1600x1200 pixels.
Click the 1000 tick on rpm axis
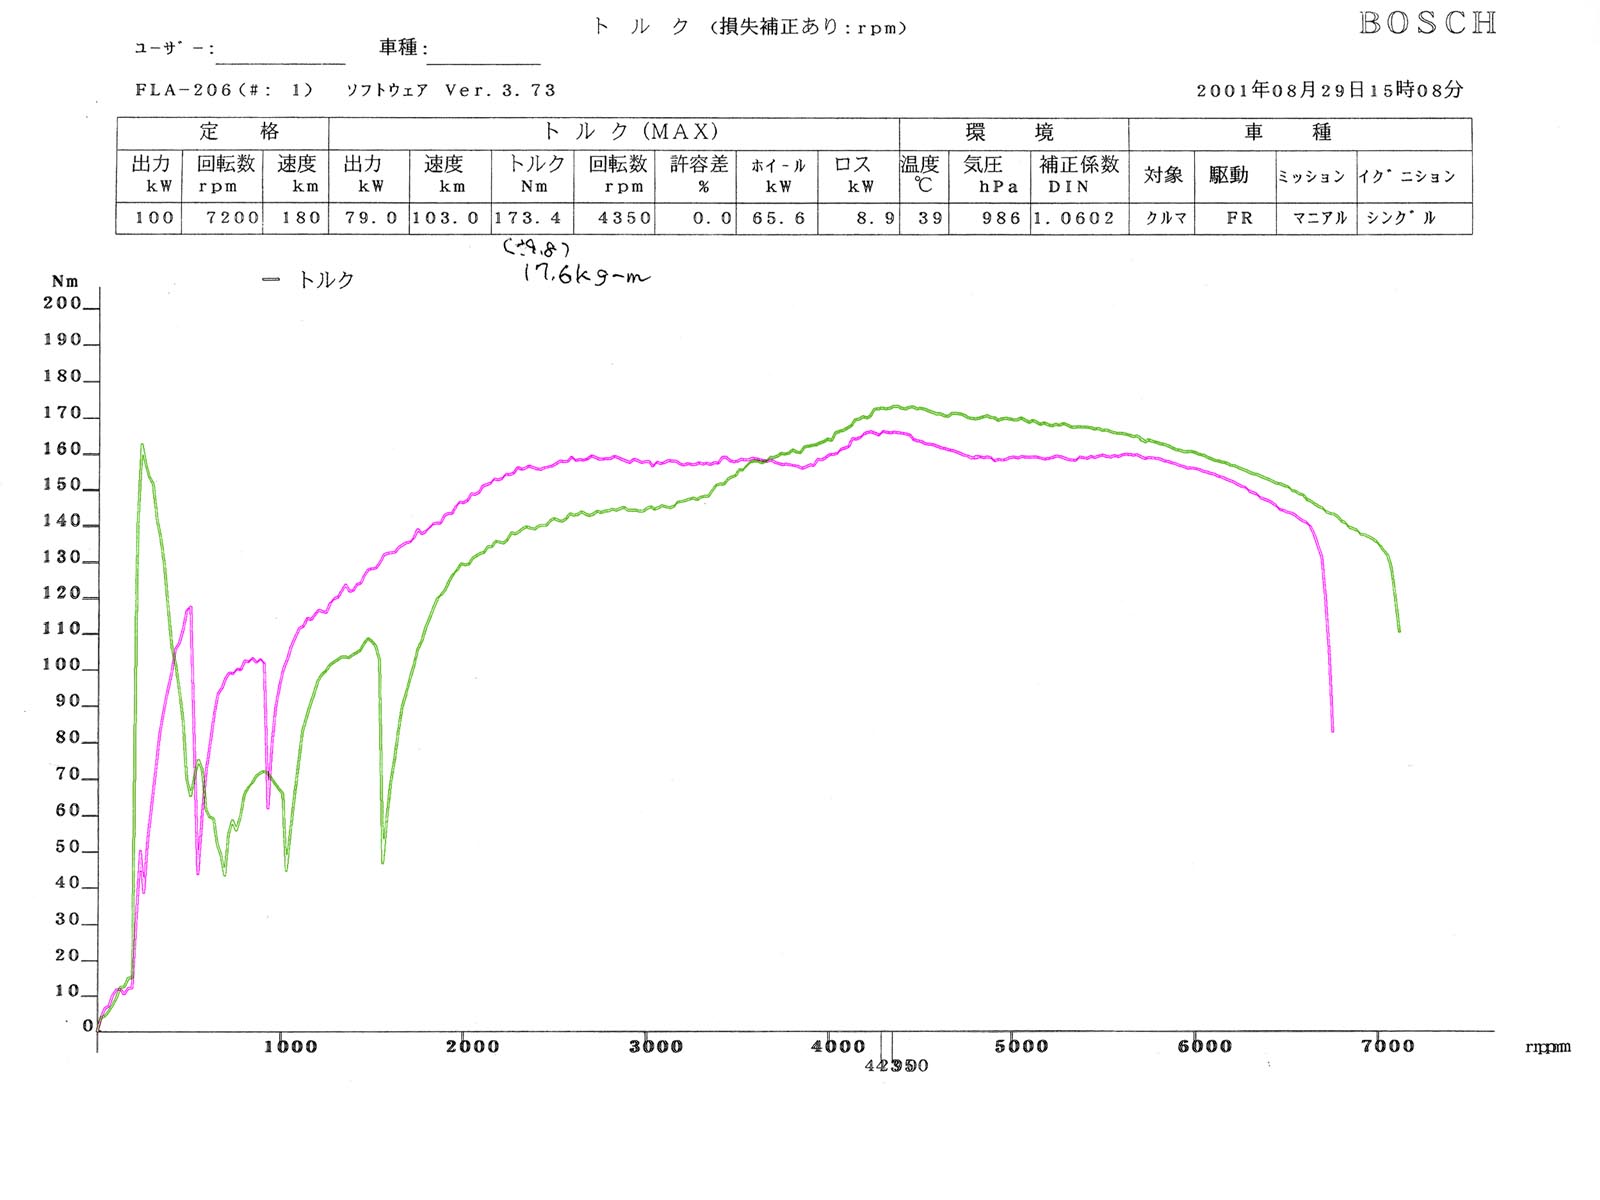[290, 1047]
